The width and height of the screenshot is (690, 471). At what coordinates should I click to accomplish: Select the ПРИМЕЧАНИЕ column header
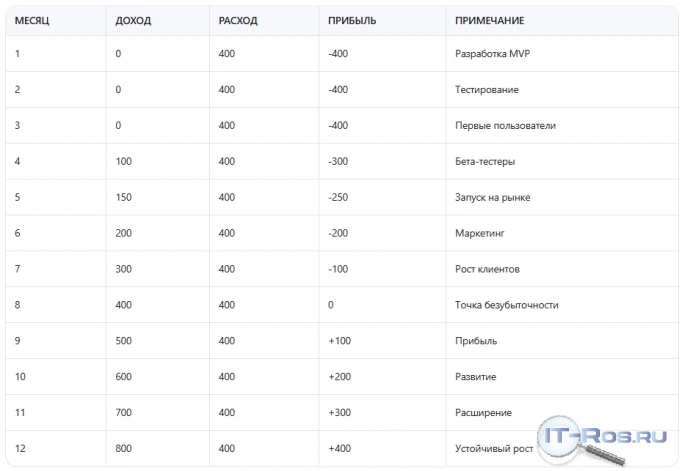point(489,21)
